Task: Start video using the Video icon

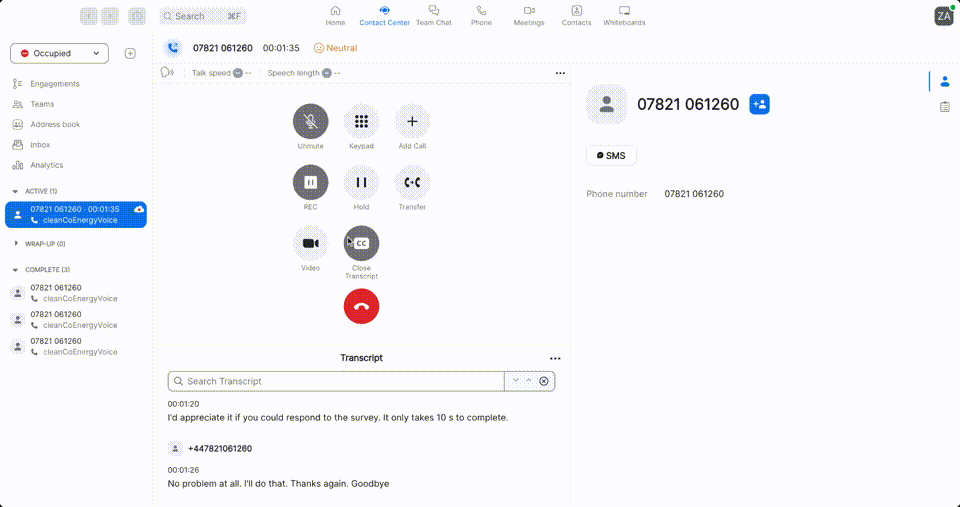Action: [x=310, y=243]
